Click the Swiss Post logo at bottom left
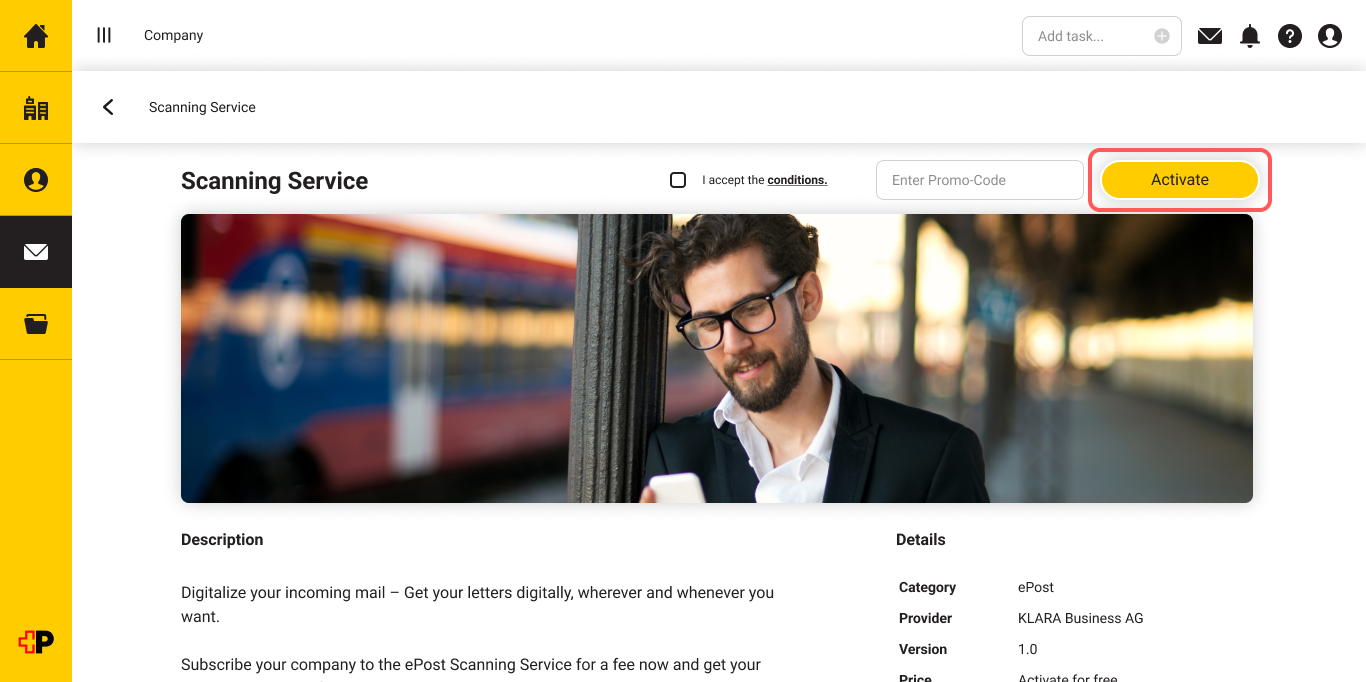This screenshot has width=1366, height=682. point(36,643)
